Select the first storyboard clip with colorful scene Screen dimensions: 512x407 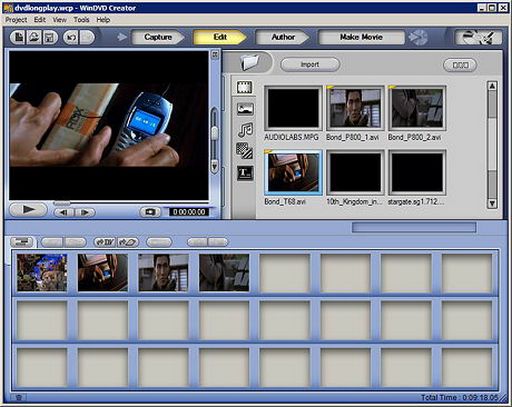(42, 273)
